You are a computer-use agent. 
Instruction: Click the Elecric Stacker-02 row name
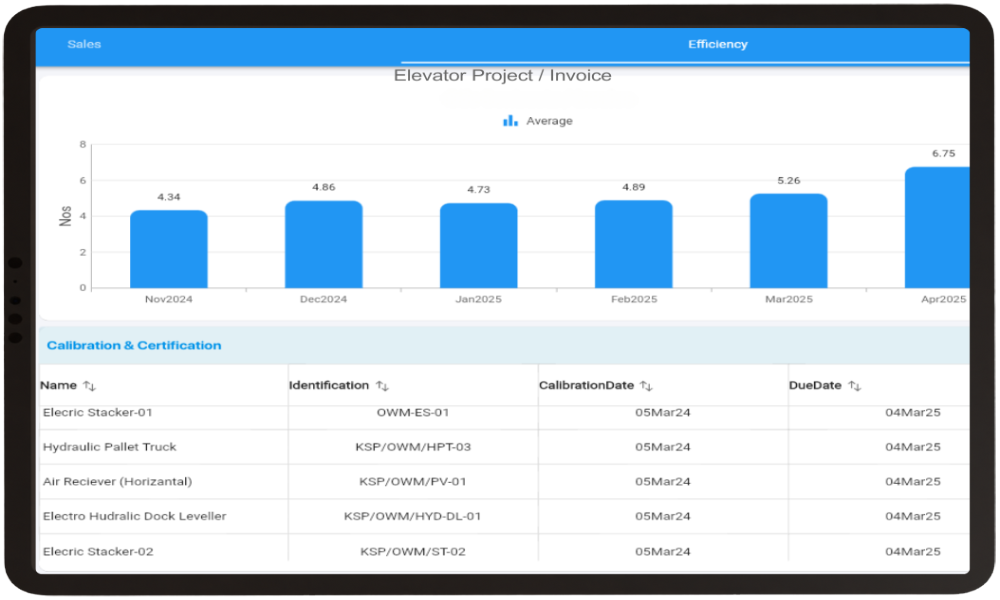coord(98,552)
